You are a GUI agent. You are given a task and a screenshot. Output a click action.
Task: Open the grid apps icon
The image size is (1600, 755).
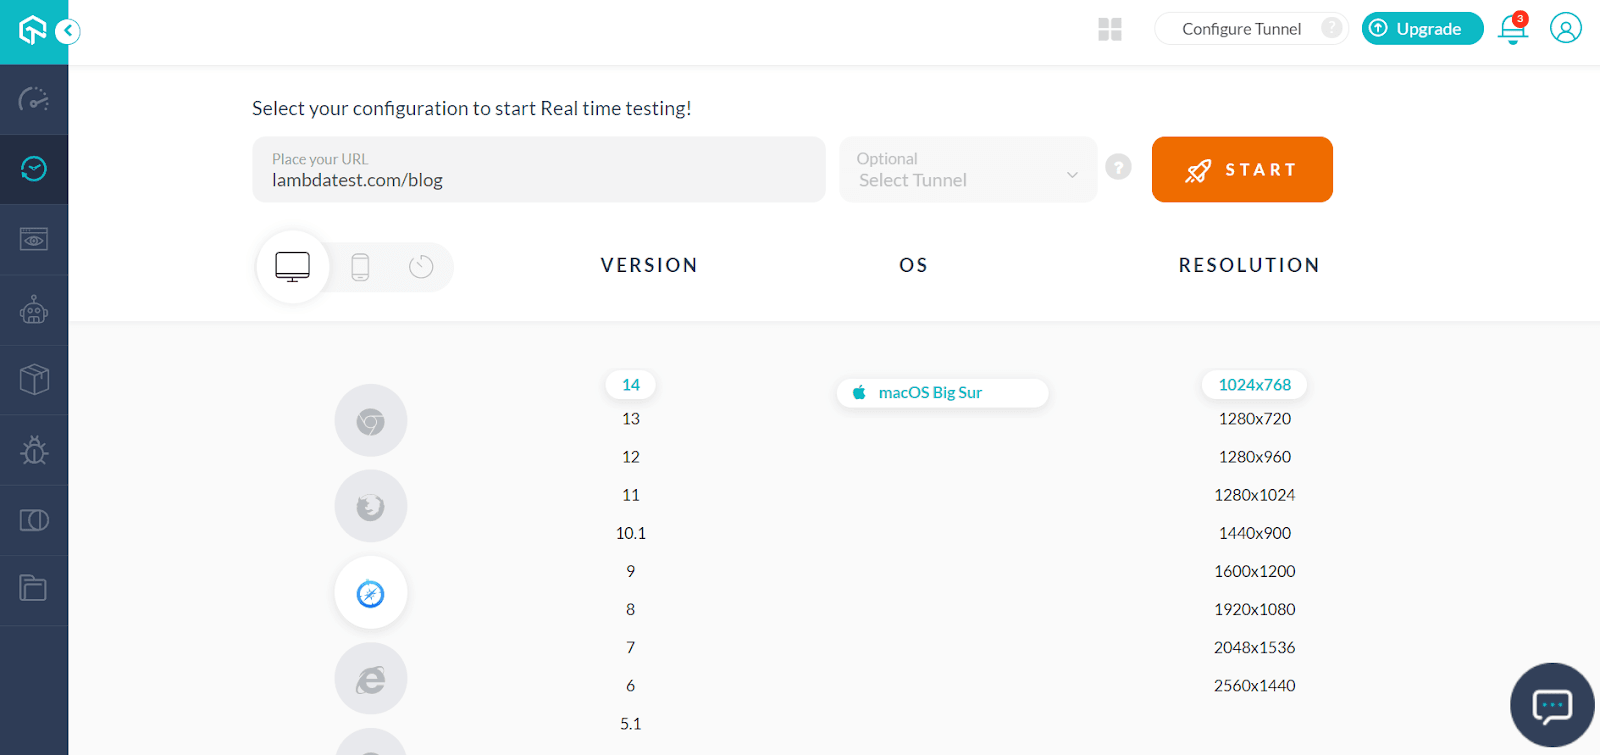point(1110,29)
